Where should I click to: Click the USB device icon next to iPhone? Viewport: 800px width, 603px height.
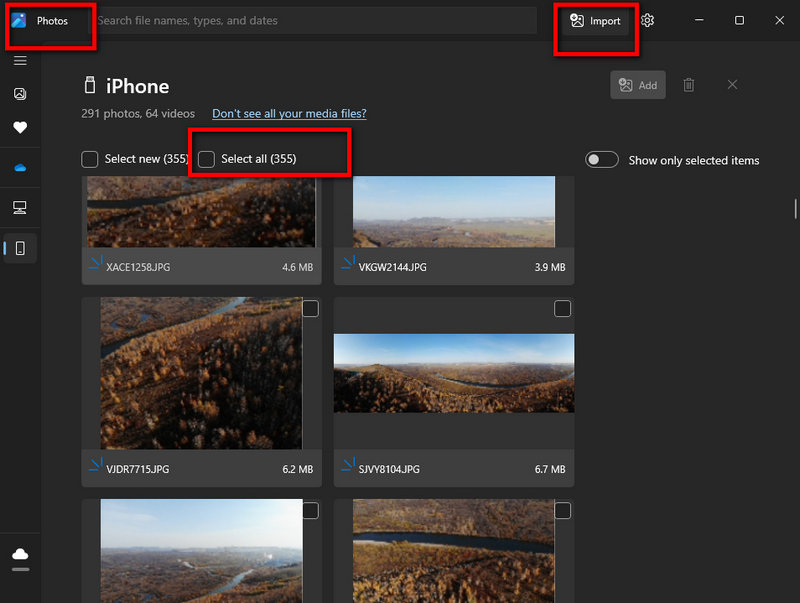click(x=90, y=85)
